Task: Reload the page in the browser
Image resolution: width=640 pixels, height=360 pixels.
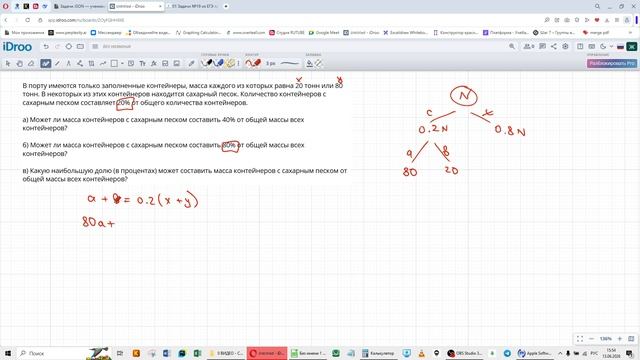Action: click(x=28, y=20)
